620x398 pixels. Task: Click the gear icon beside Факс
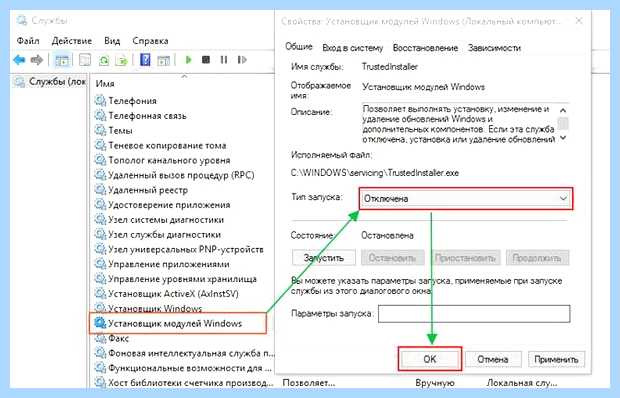click(x=100, y=338)
